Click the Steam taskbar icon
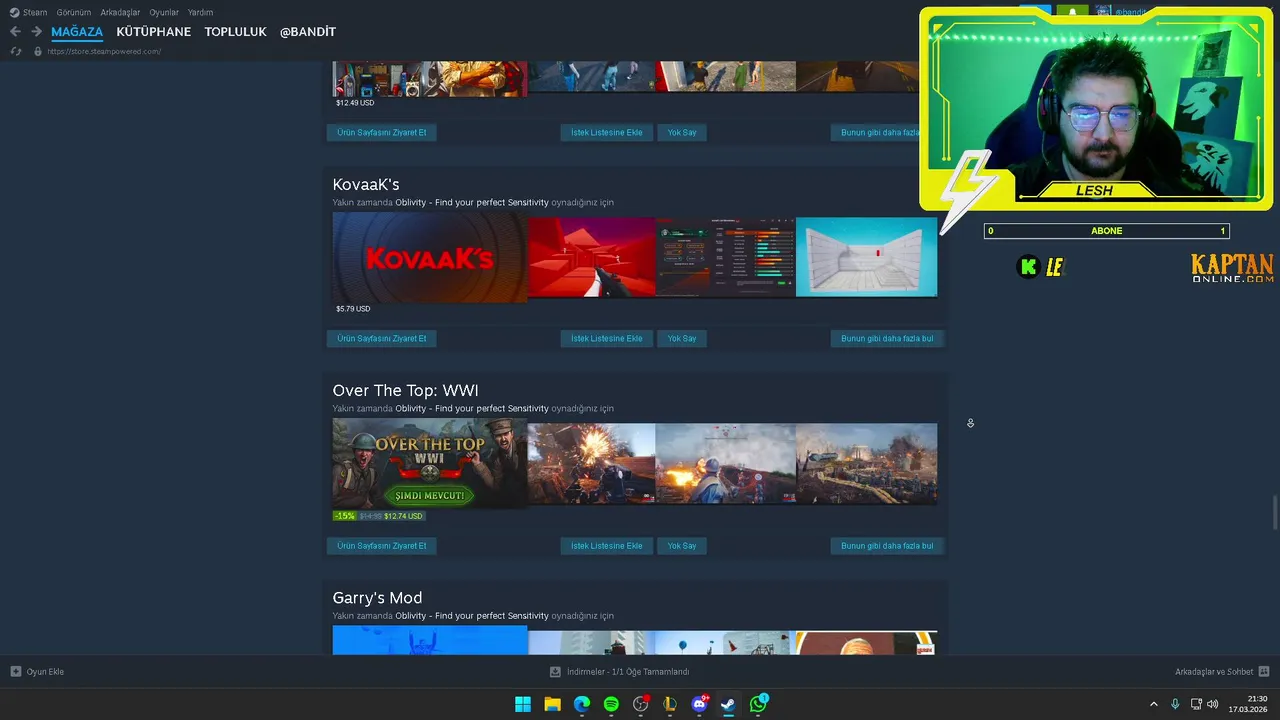Image resolution: width=1280 pixels, height=720 pixels. [728, 704]
